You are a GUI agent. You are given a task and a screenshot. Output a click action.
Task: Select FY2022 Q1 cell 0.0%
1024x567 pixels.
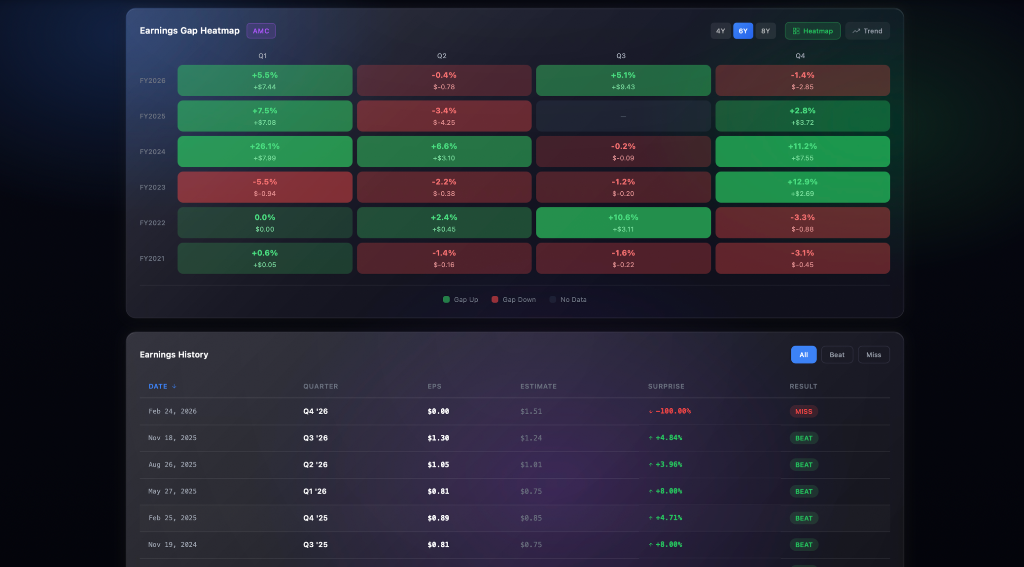[x=264, y=223]
